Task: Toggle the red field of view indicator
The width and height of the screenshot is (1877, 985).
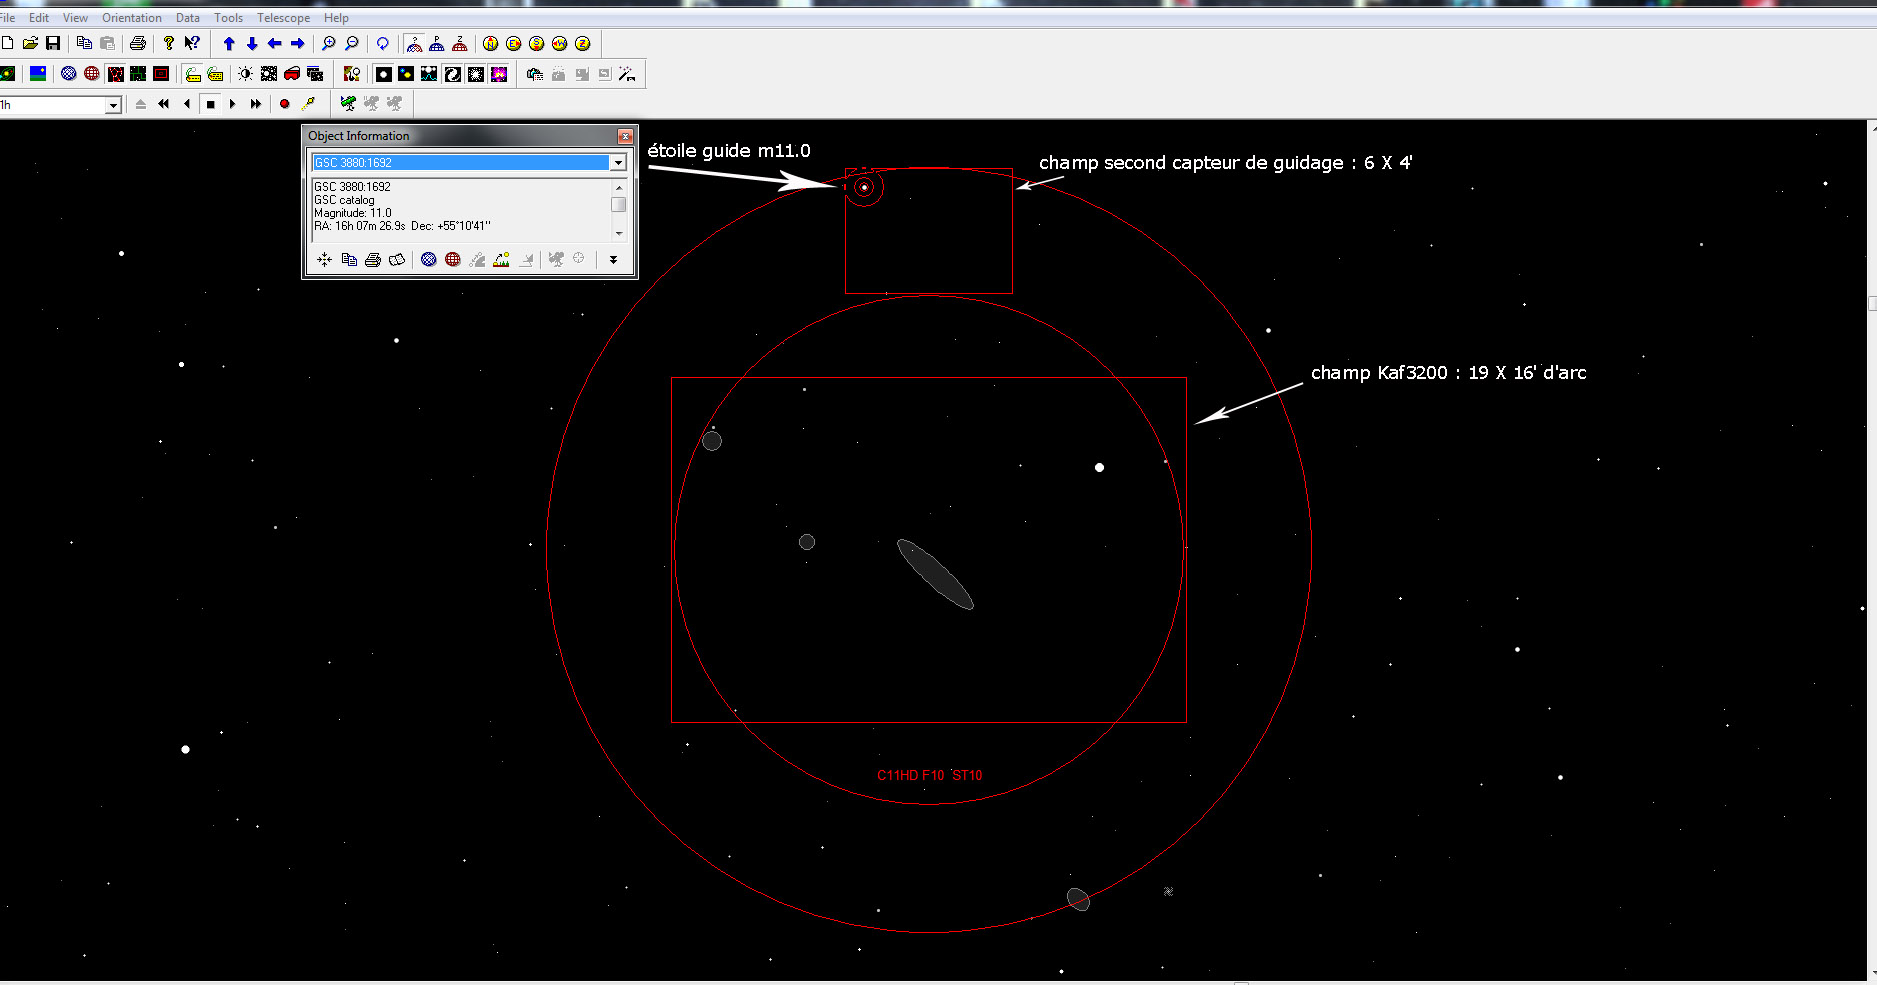Action: pos(161,74)
